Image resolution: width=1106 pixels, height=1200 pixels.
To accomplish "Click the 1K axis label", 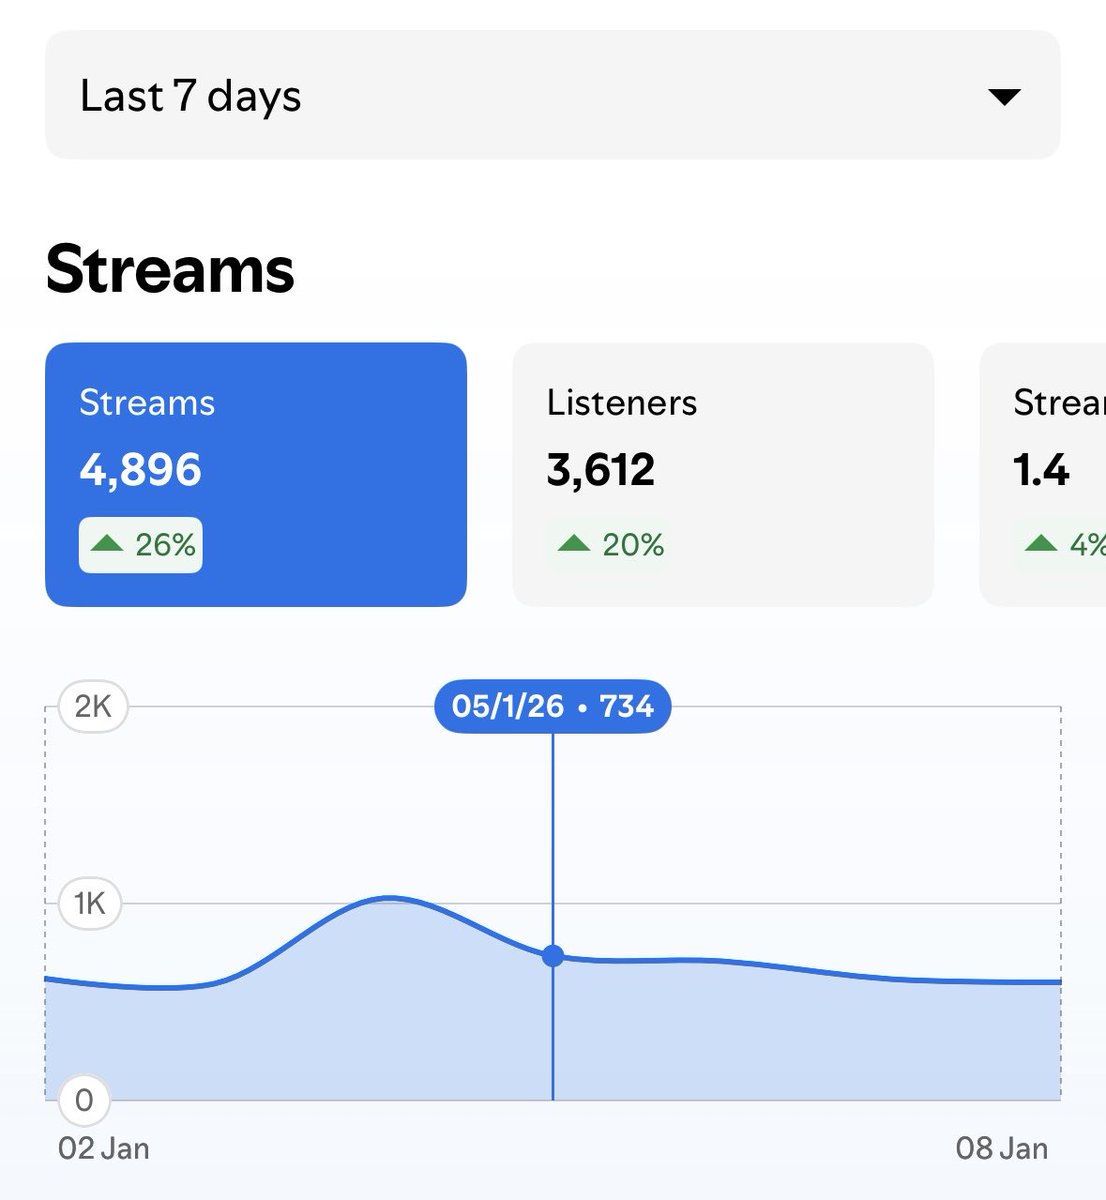I will coord(90,904).
